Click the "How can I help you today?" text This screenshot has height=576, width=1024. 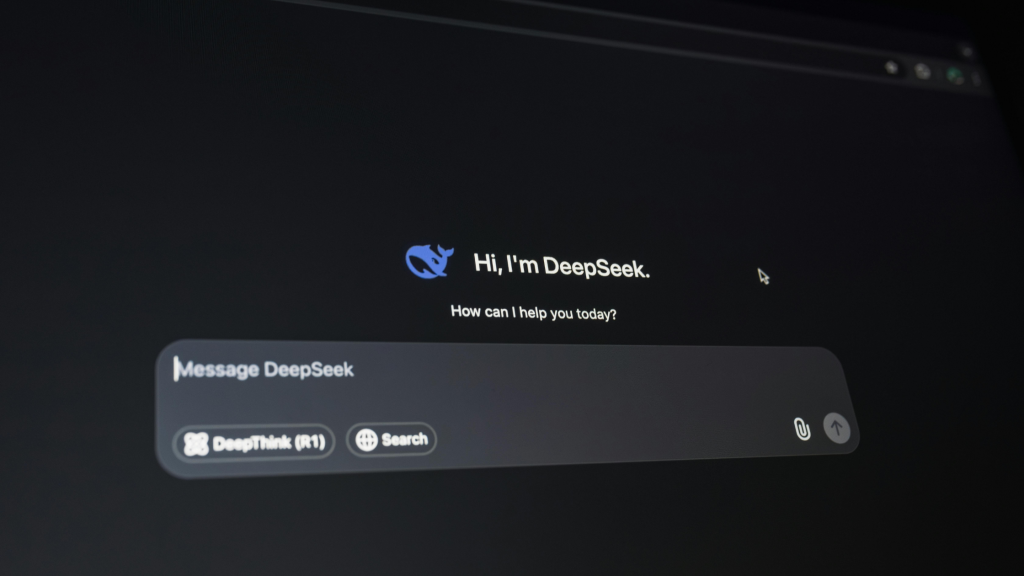pyautogui.click(x=534, y=313)
